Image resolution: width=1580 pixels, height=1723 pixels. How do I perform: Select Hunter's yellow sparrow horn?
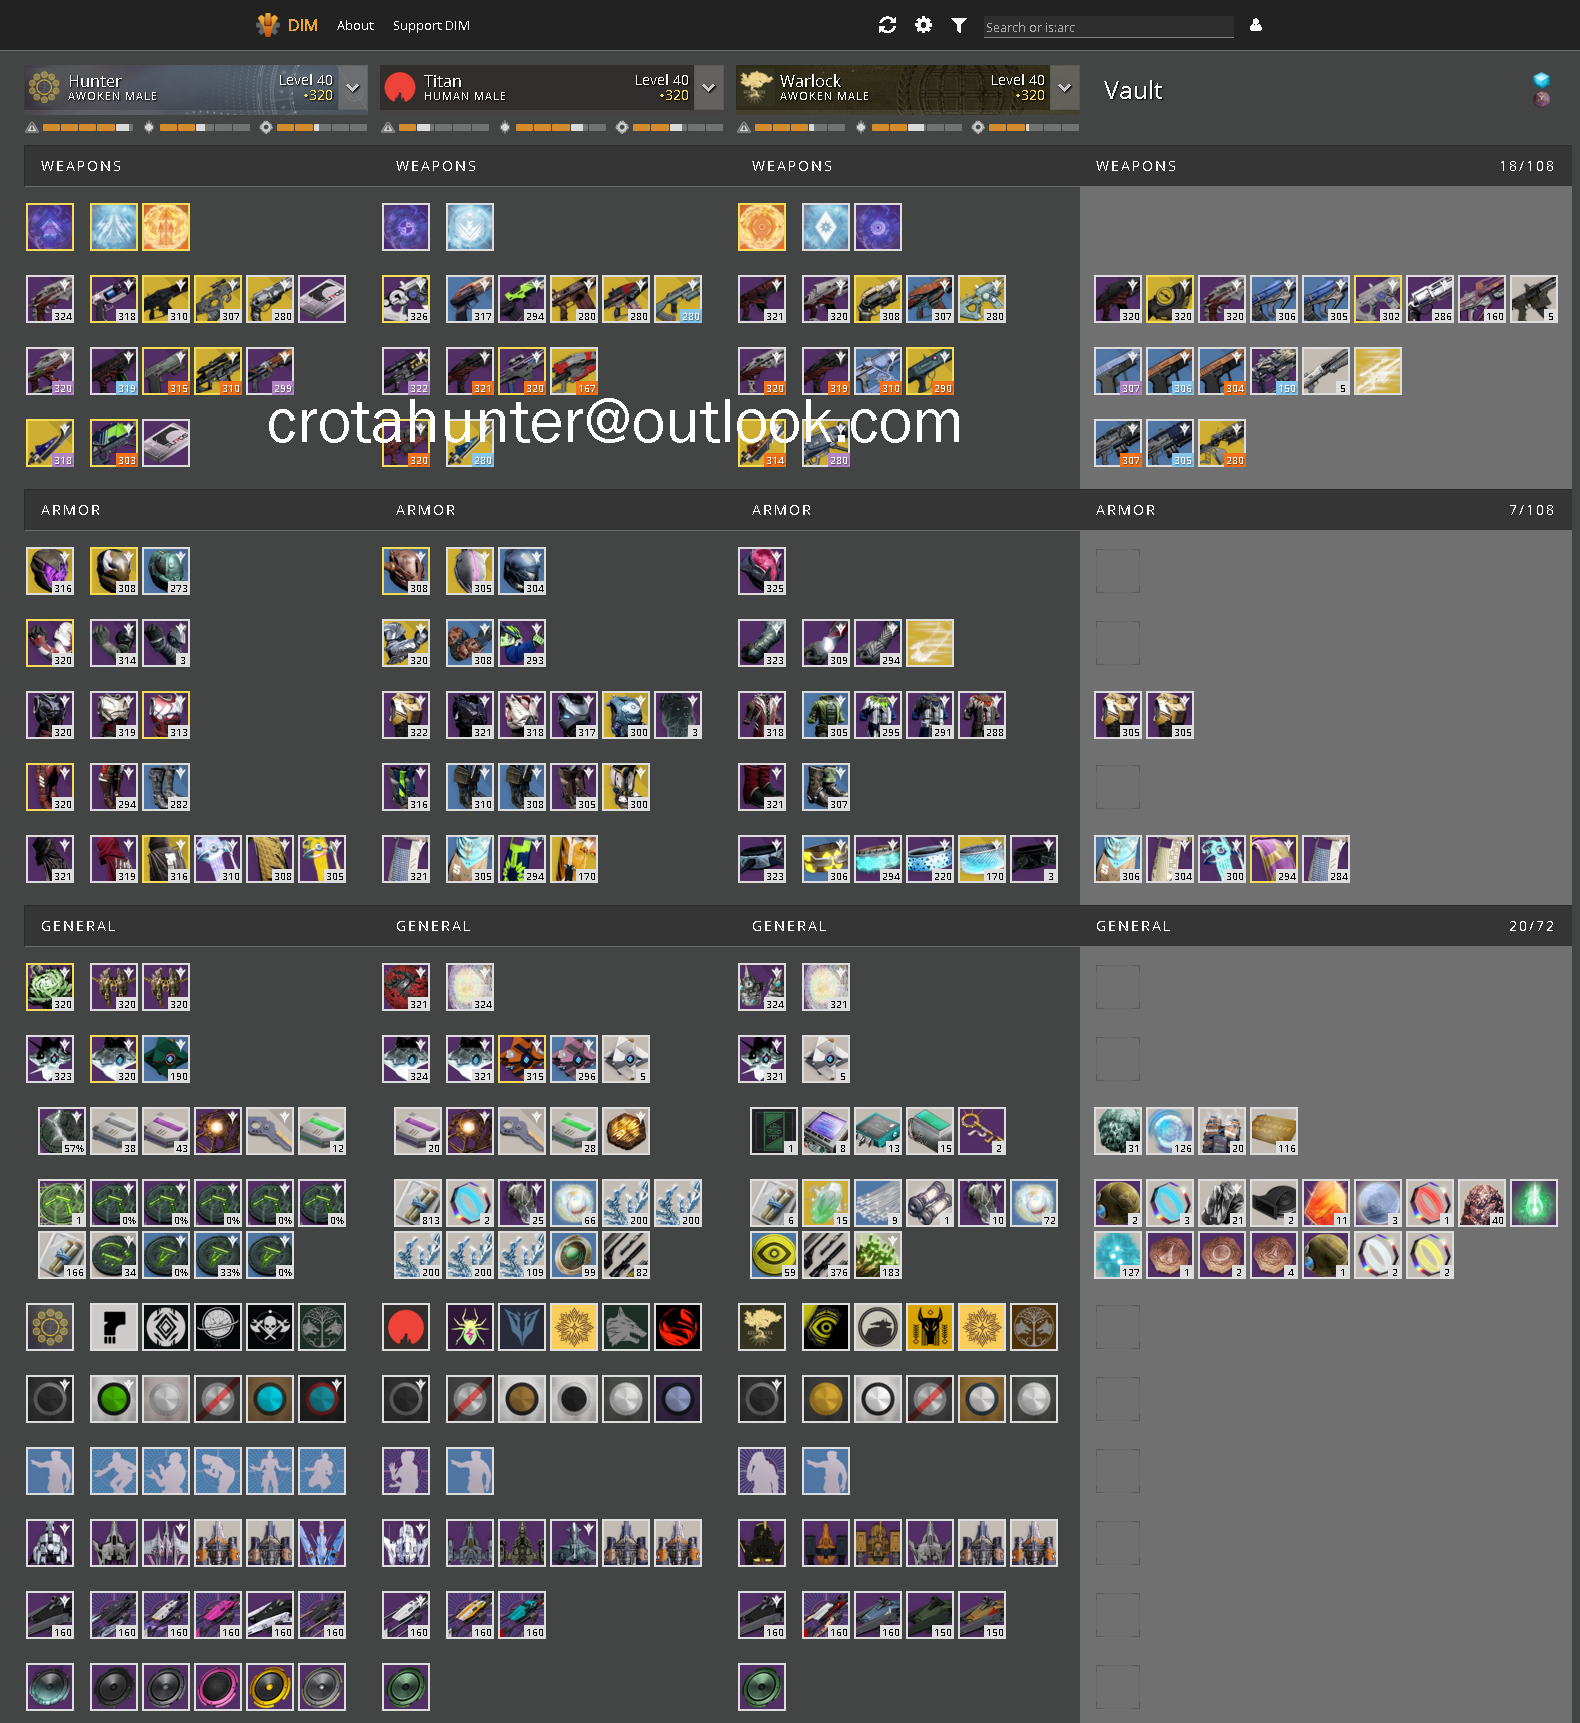click(x=270, y=1687)
